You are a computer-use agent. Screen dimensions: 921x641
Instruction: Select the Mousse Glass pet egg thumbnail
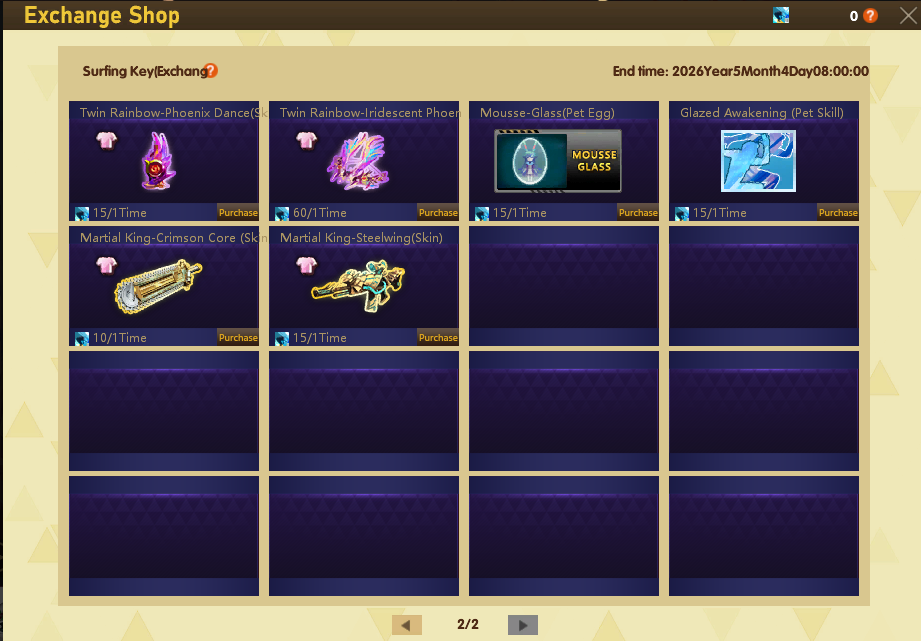click(x=558, y=161)
